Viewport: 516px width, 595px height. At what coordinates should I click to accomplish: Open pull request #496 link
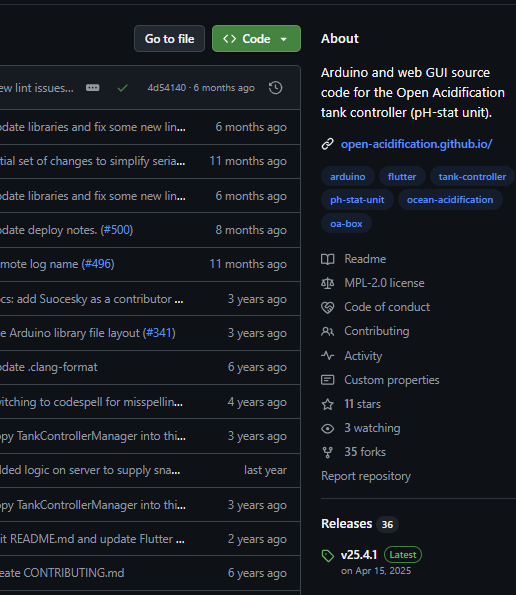coord(98,264)
